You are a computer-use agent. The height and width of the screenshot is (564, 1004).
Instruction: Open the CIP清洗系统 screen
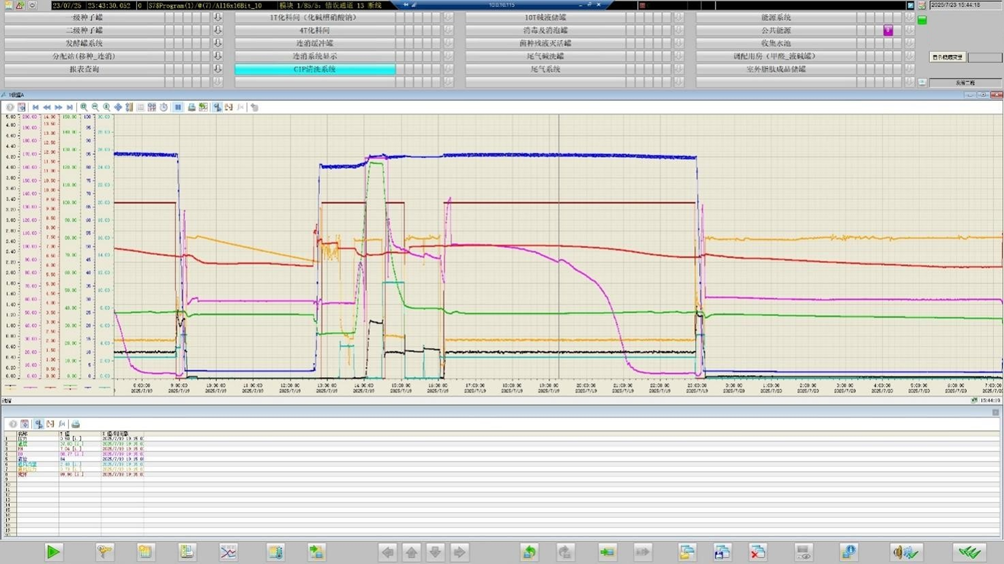(315, 70)
